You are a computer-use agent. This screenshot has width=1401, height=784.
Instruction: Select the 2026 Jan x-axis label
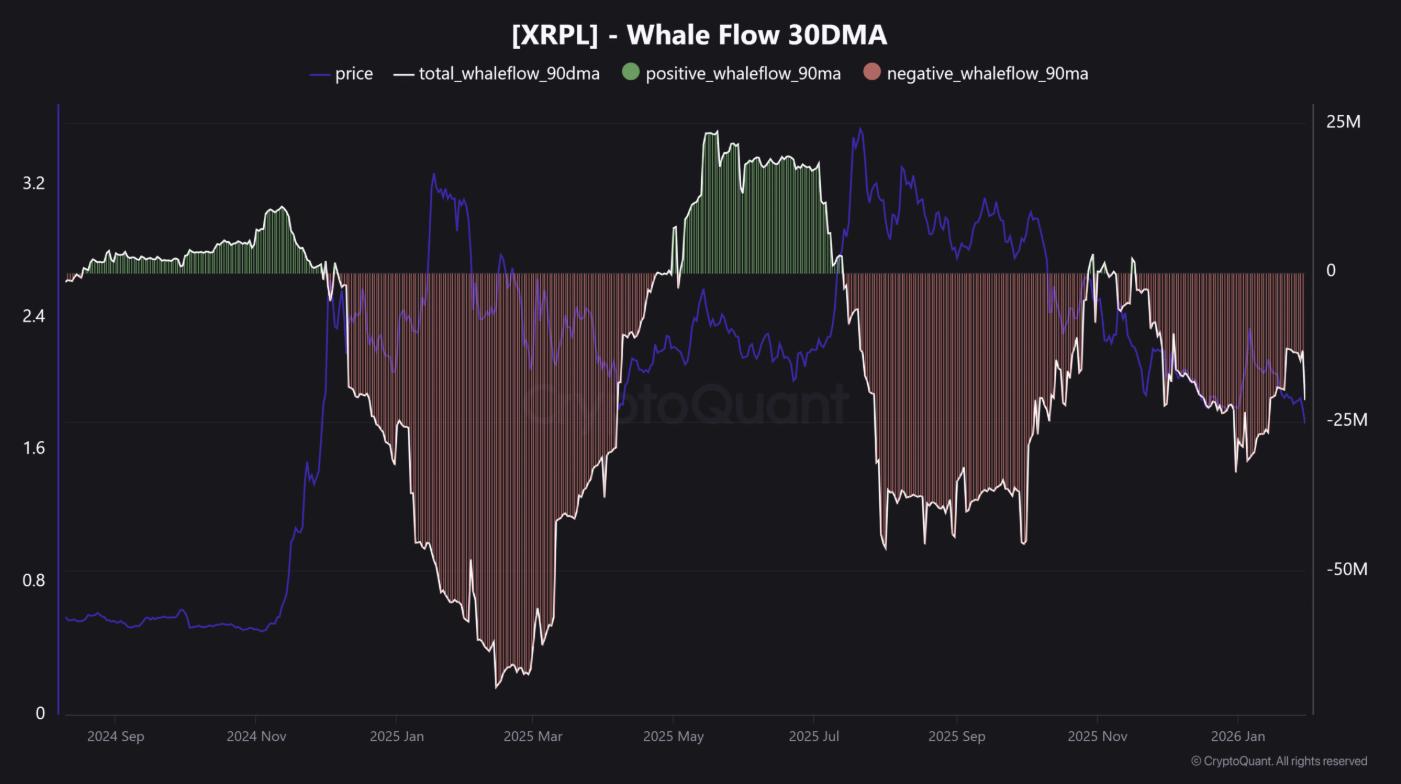point(1238,737)
